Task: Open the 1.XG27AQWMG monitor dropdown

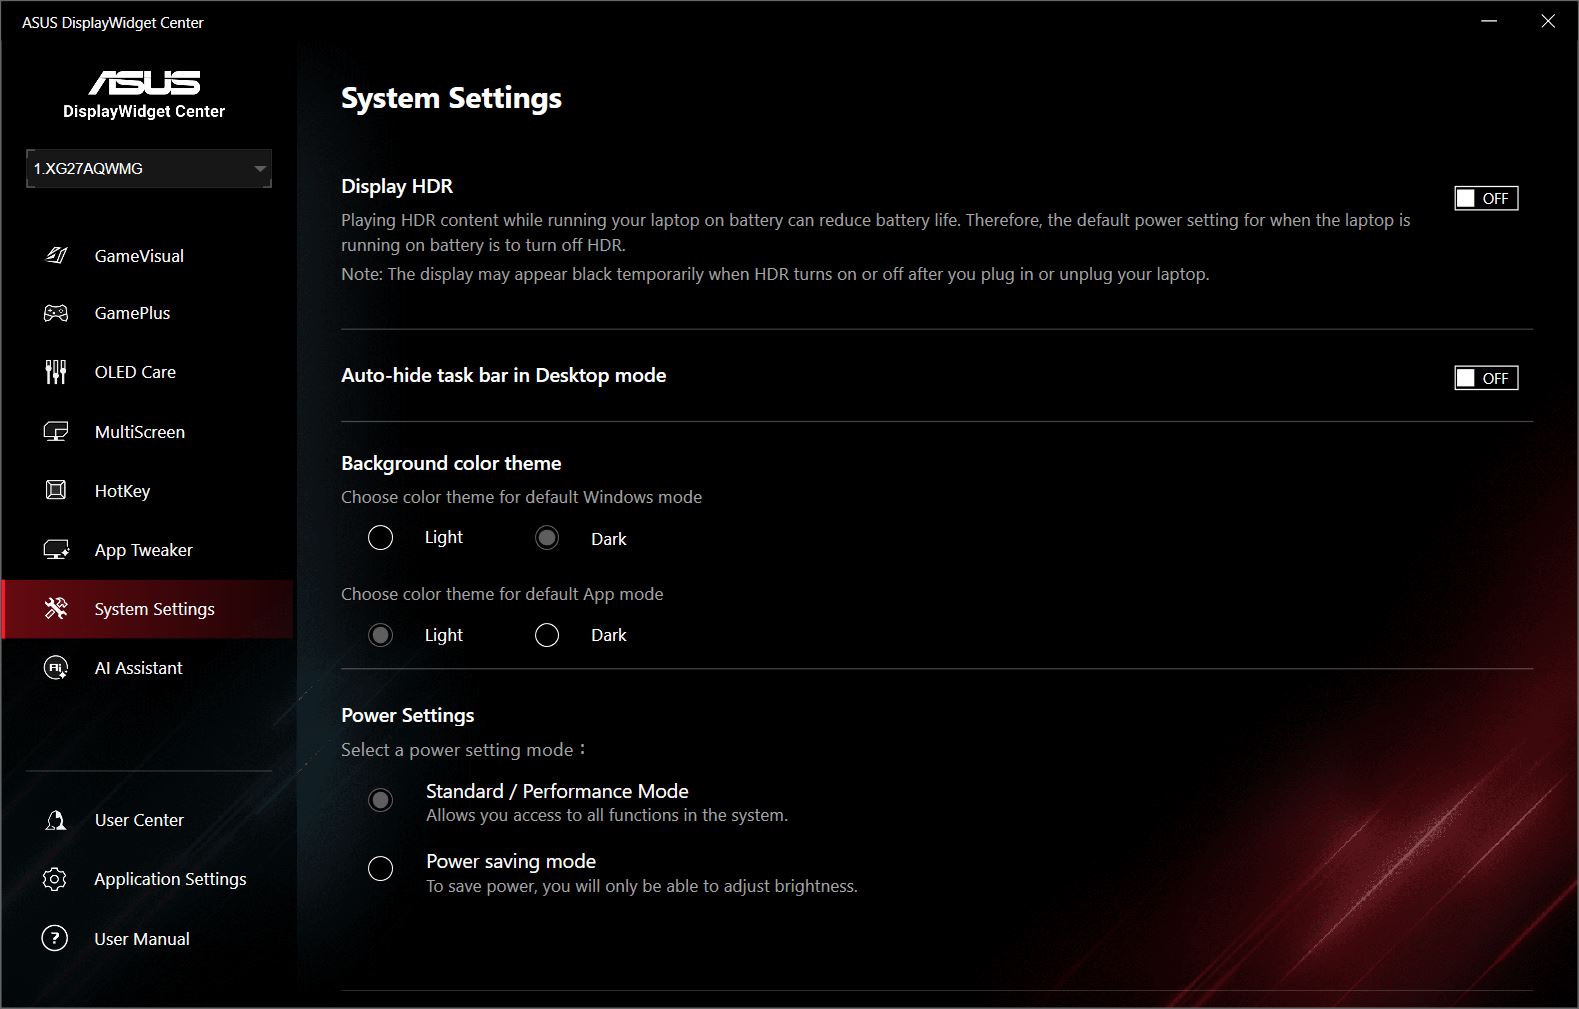Action: click(149, 169)
